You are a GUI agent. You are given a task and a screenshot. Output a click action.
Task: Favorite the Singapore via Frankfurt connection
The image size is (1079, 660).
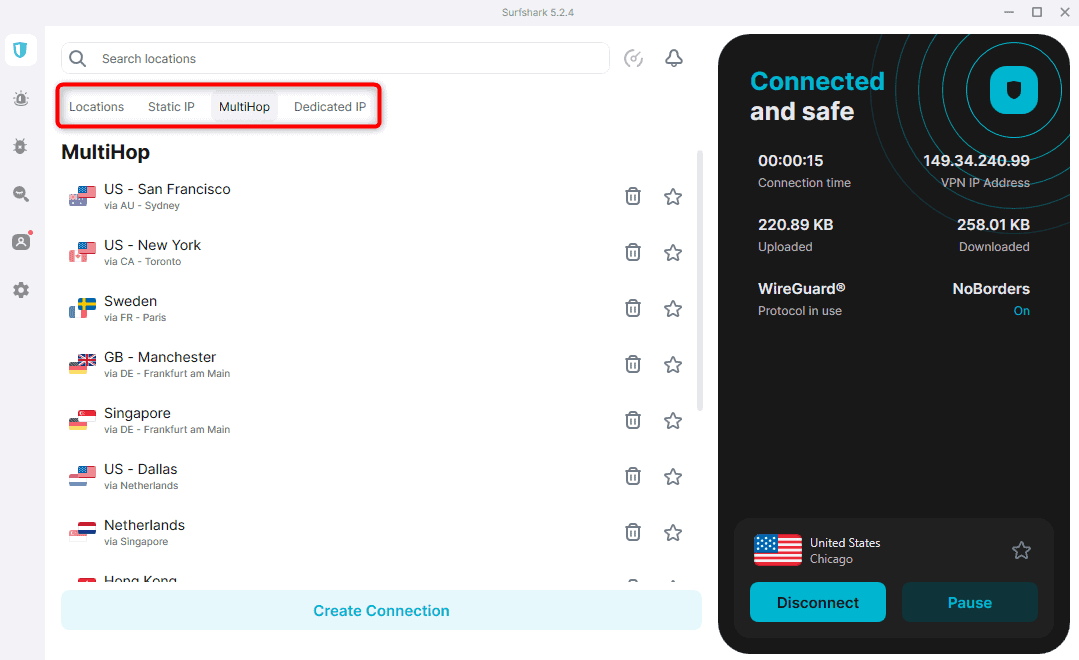pyautogui.click(x=673, y=421)
